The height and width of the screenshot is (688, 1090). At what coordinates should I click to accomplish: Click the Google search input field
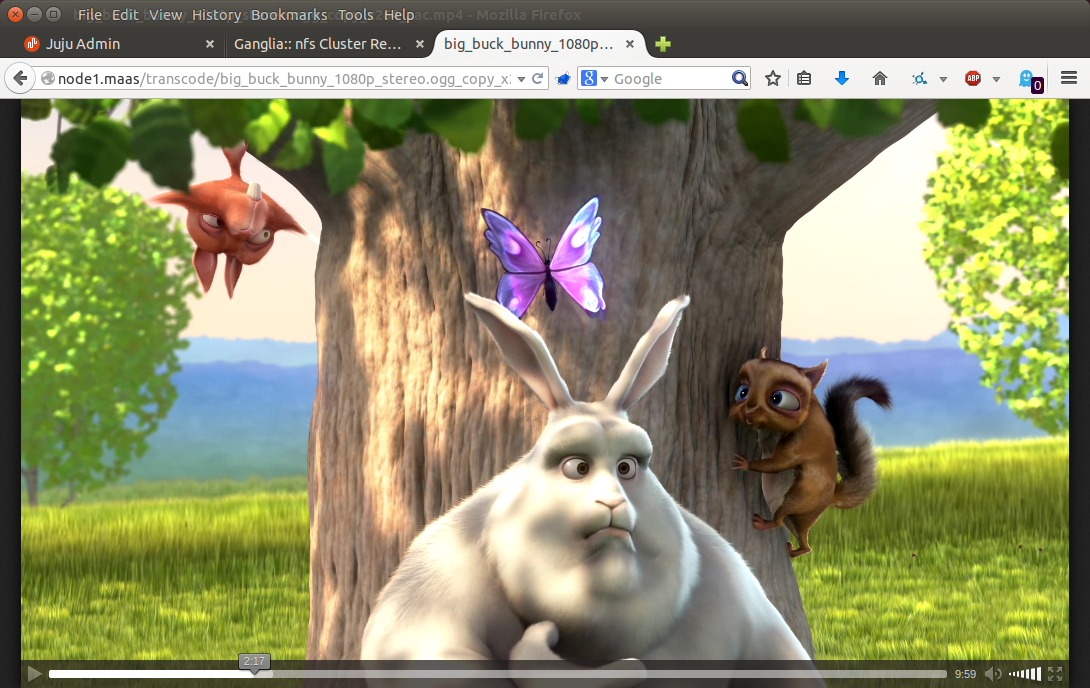[670, 79]
